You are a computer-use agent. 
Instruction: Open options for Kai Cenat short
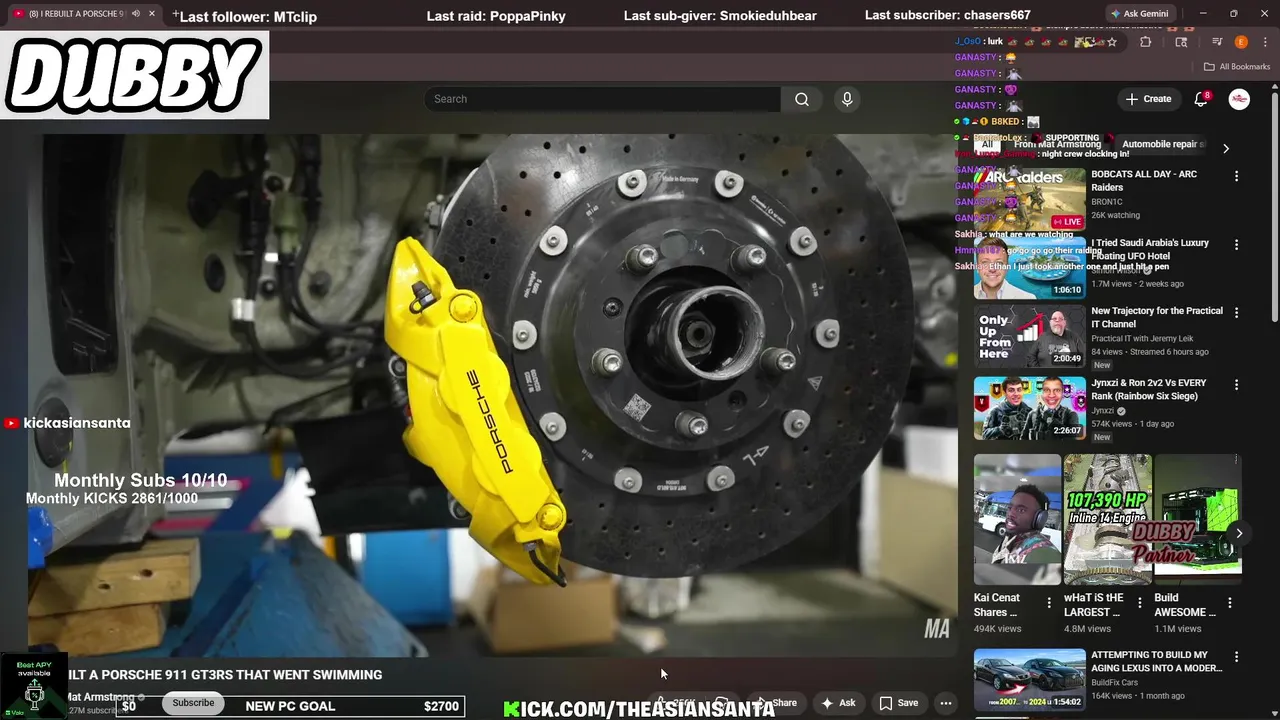(x=1049, y=602)
